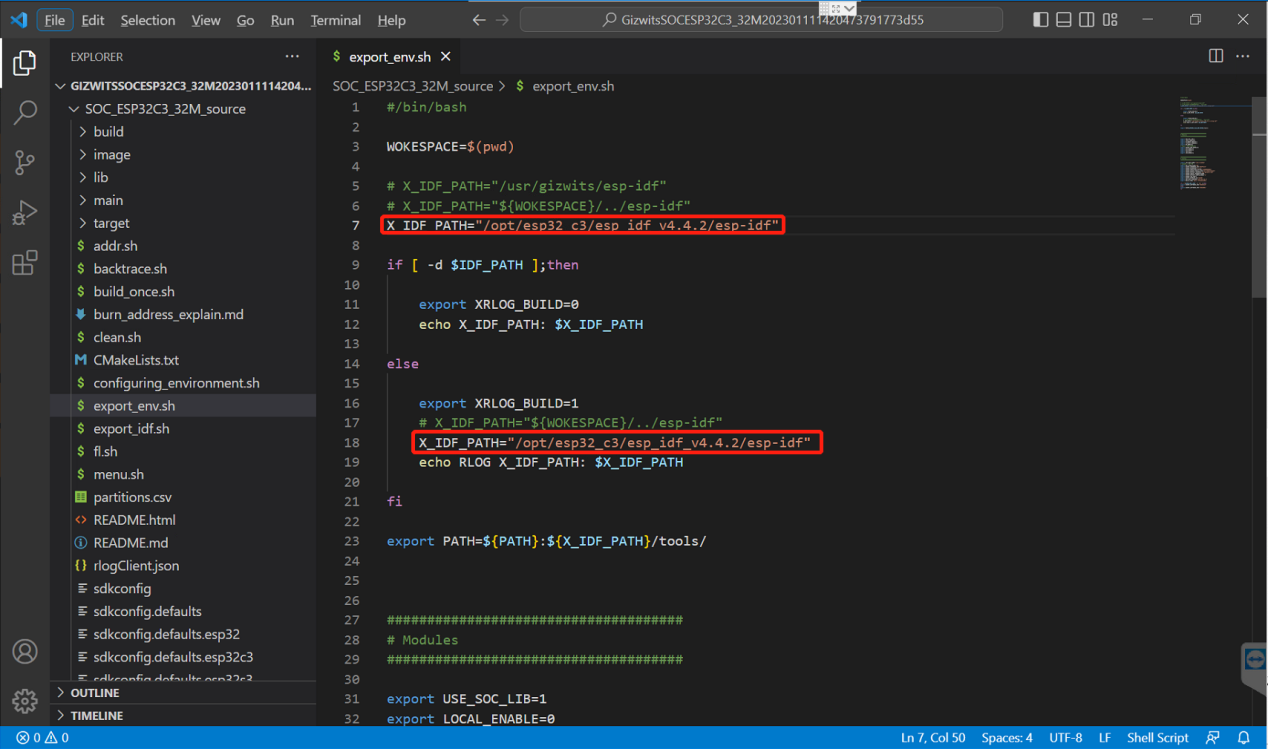Open the Selection menu

pos(147,20)
